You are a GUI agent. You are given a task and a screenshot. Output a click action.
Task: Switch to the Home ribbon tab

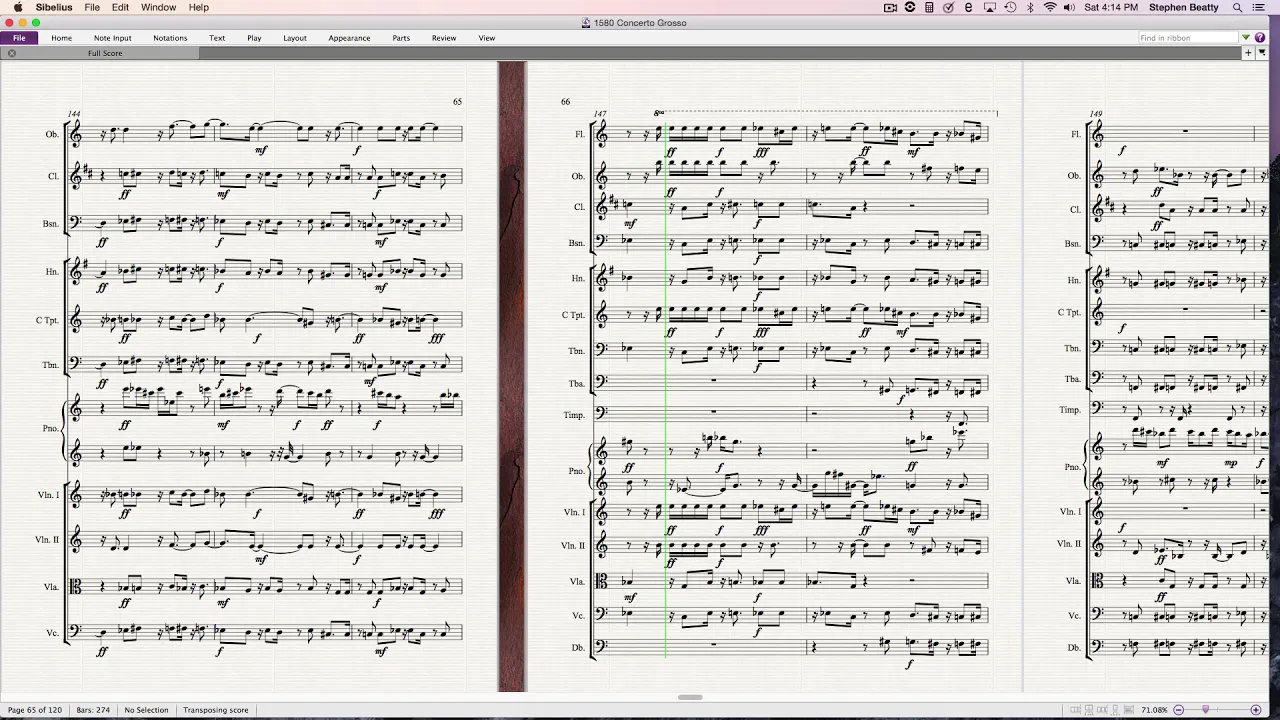tap(61, 38)
